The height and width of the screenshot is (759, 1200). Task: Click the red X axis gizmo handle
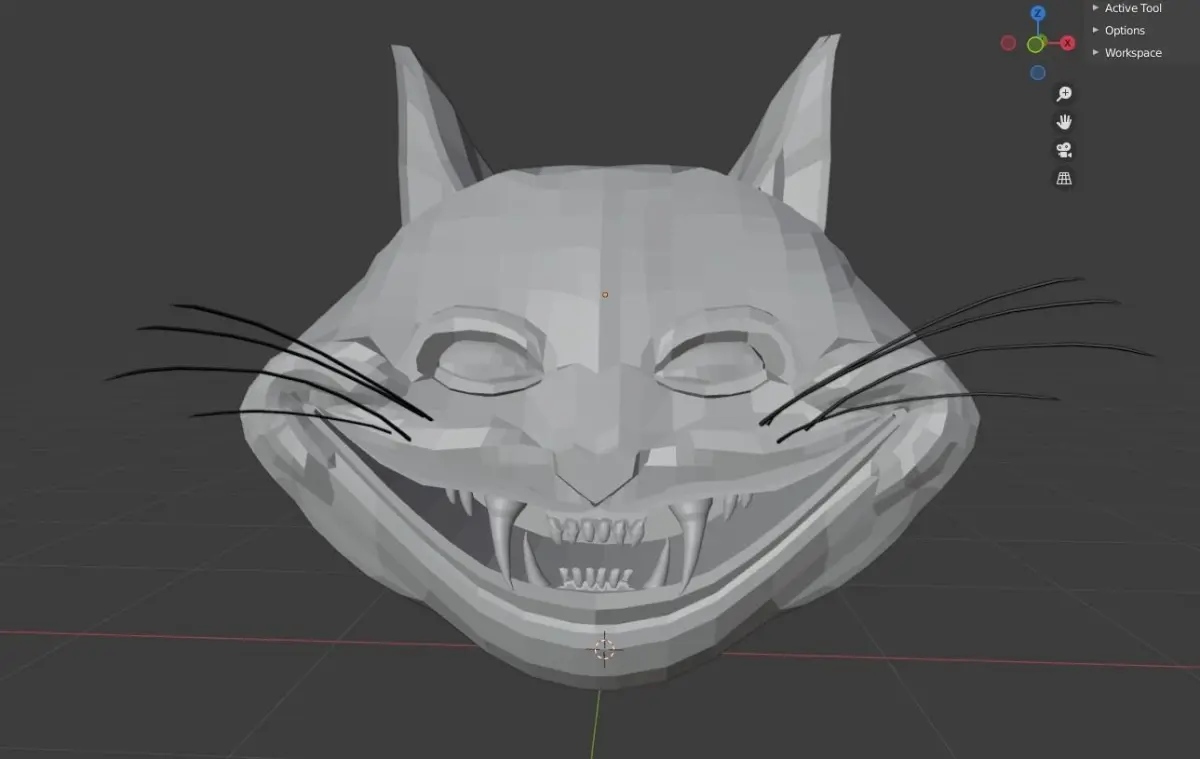[1068, 43]
